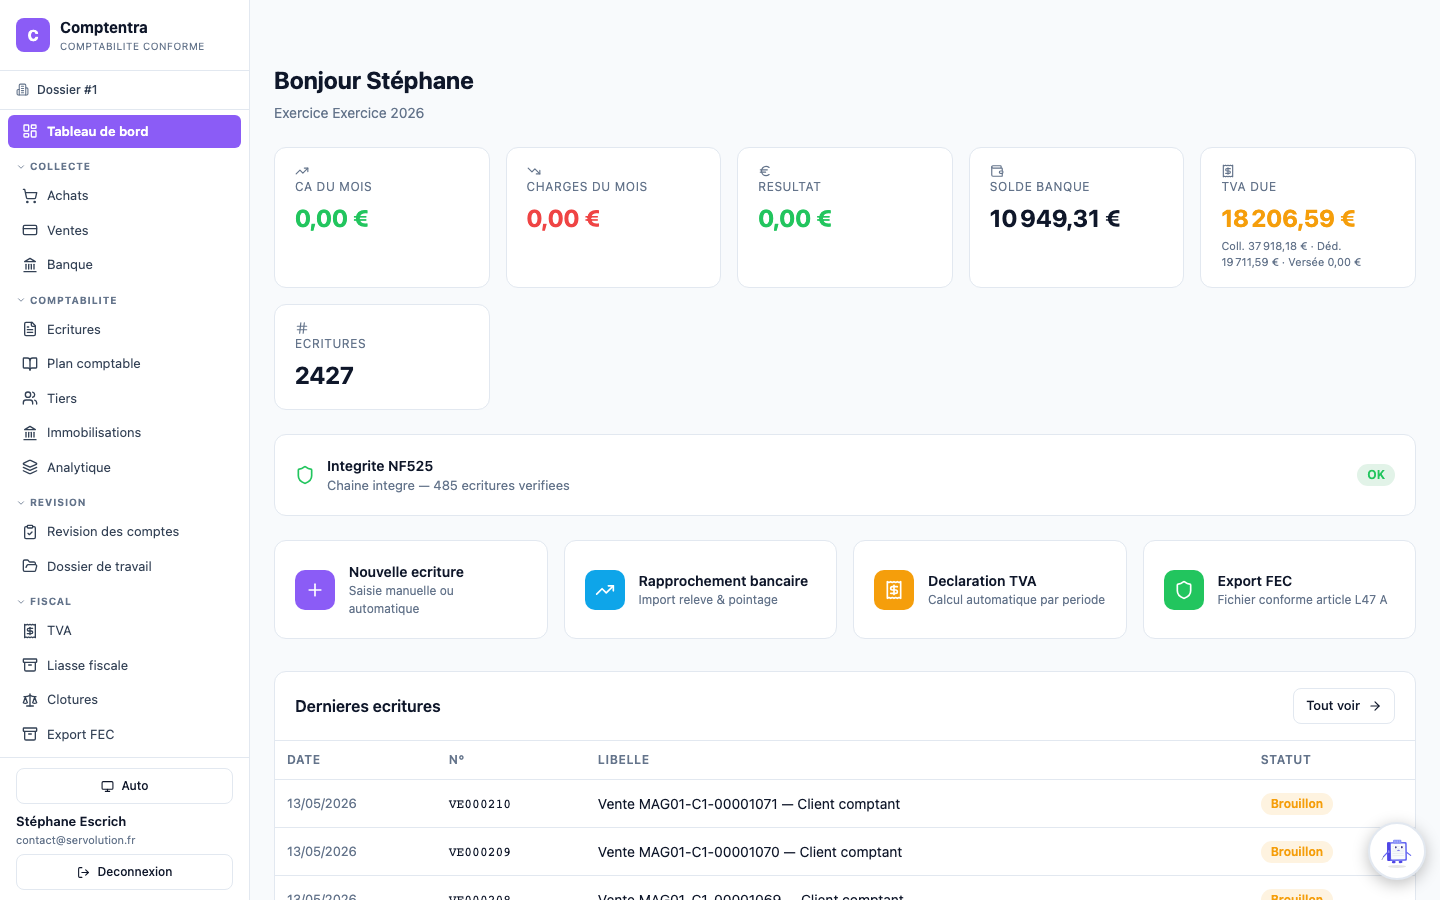Click the Integrite NF525 shield icon
1440x900 pixels.
tap(305, 475)
